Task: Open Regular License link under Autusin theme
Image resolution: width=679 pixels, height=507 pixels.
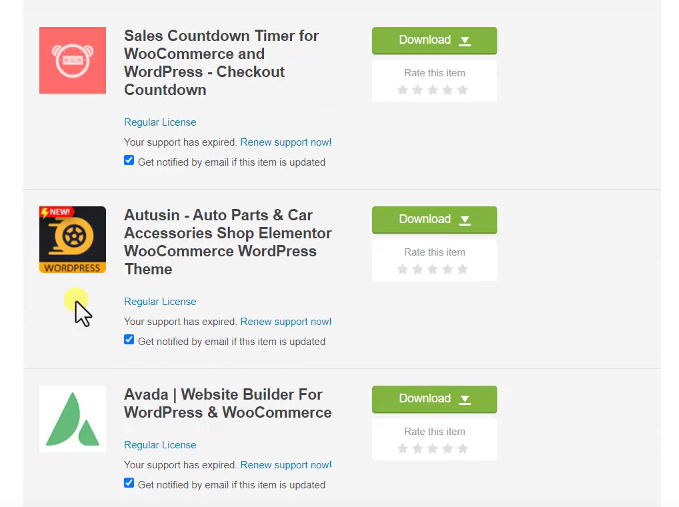Action: point(160,301)
